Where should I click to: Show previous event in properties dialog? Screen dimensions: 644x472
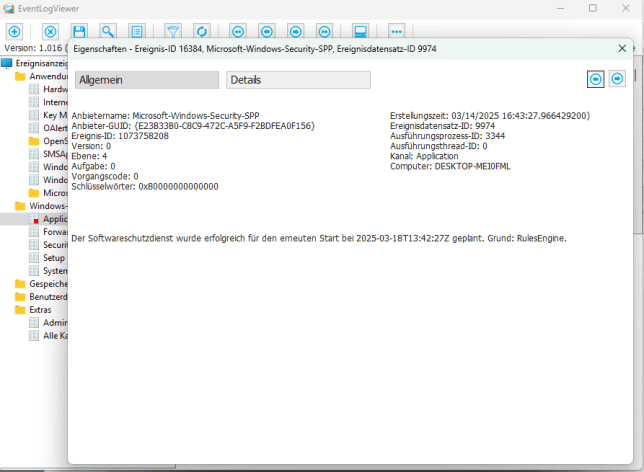(x=595, y=79)
